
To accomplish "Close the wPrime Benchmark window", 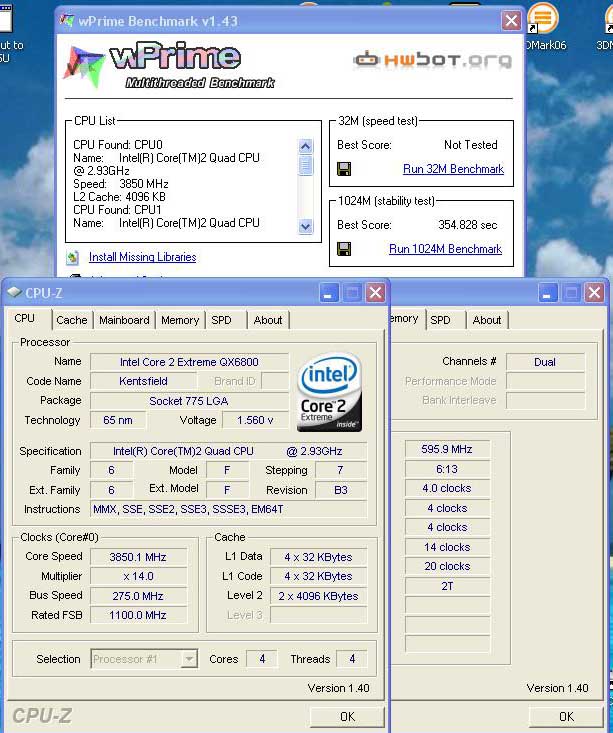I will 511,20.
